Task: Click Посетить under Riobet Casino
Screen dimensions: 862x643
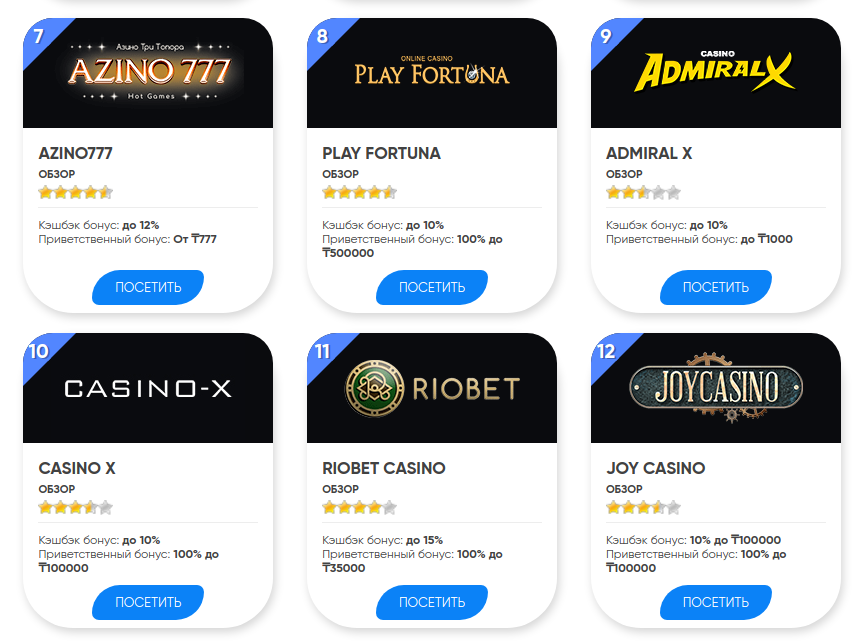Action: [x=432, y=602]
